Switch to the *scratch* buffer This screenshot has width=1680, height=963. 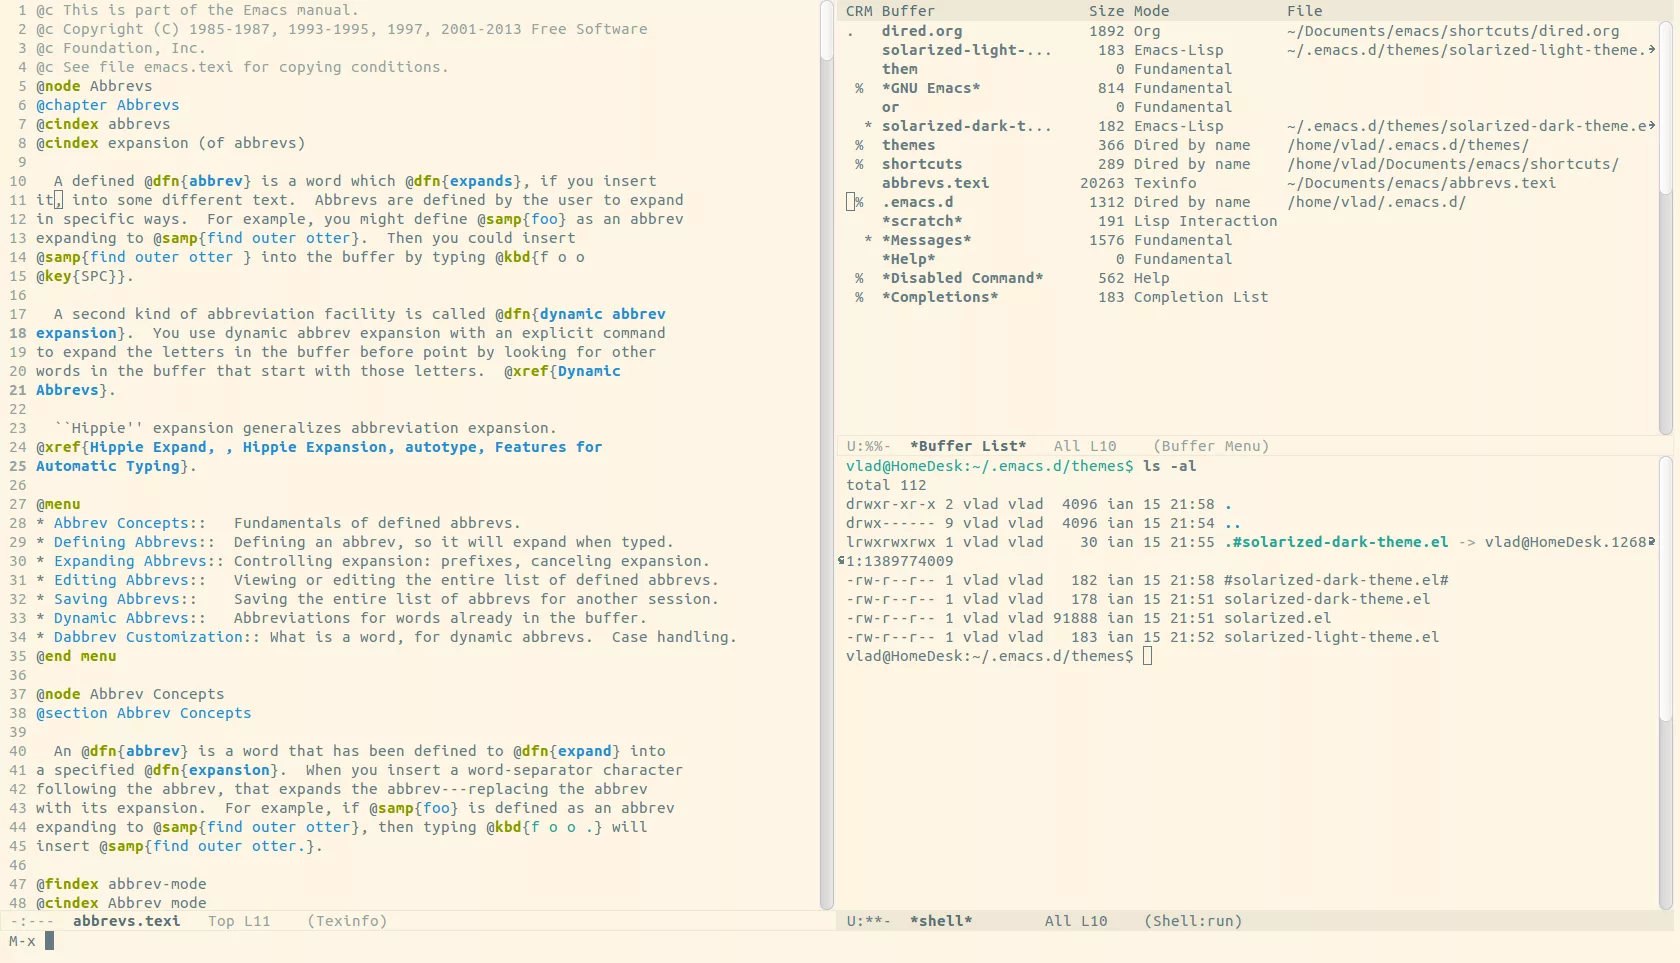click(922, 221)
